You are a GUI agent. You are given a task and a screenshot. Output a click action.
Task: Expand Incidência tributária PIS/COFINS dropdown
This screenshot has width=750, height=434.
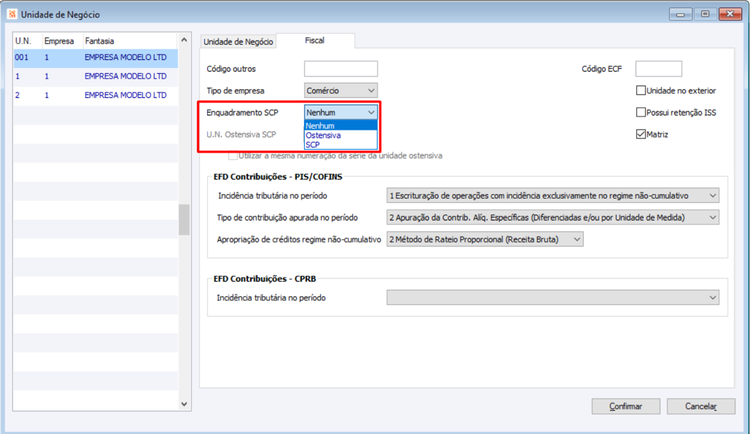coord(552,196)
